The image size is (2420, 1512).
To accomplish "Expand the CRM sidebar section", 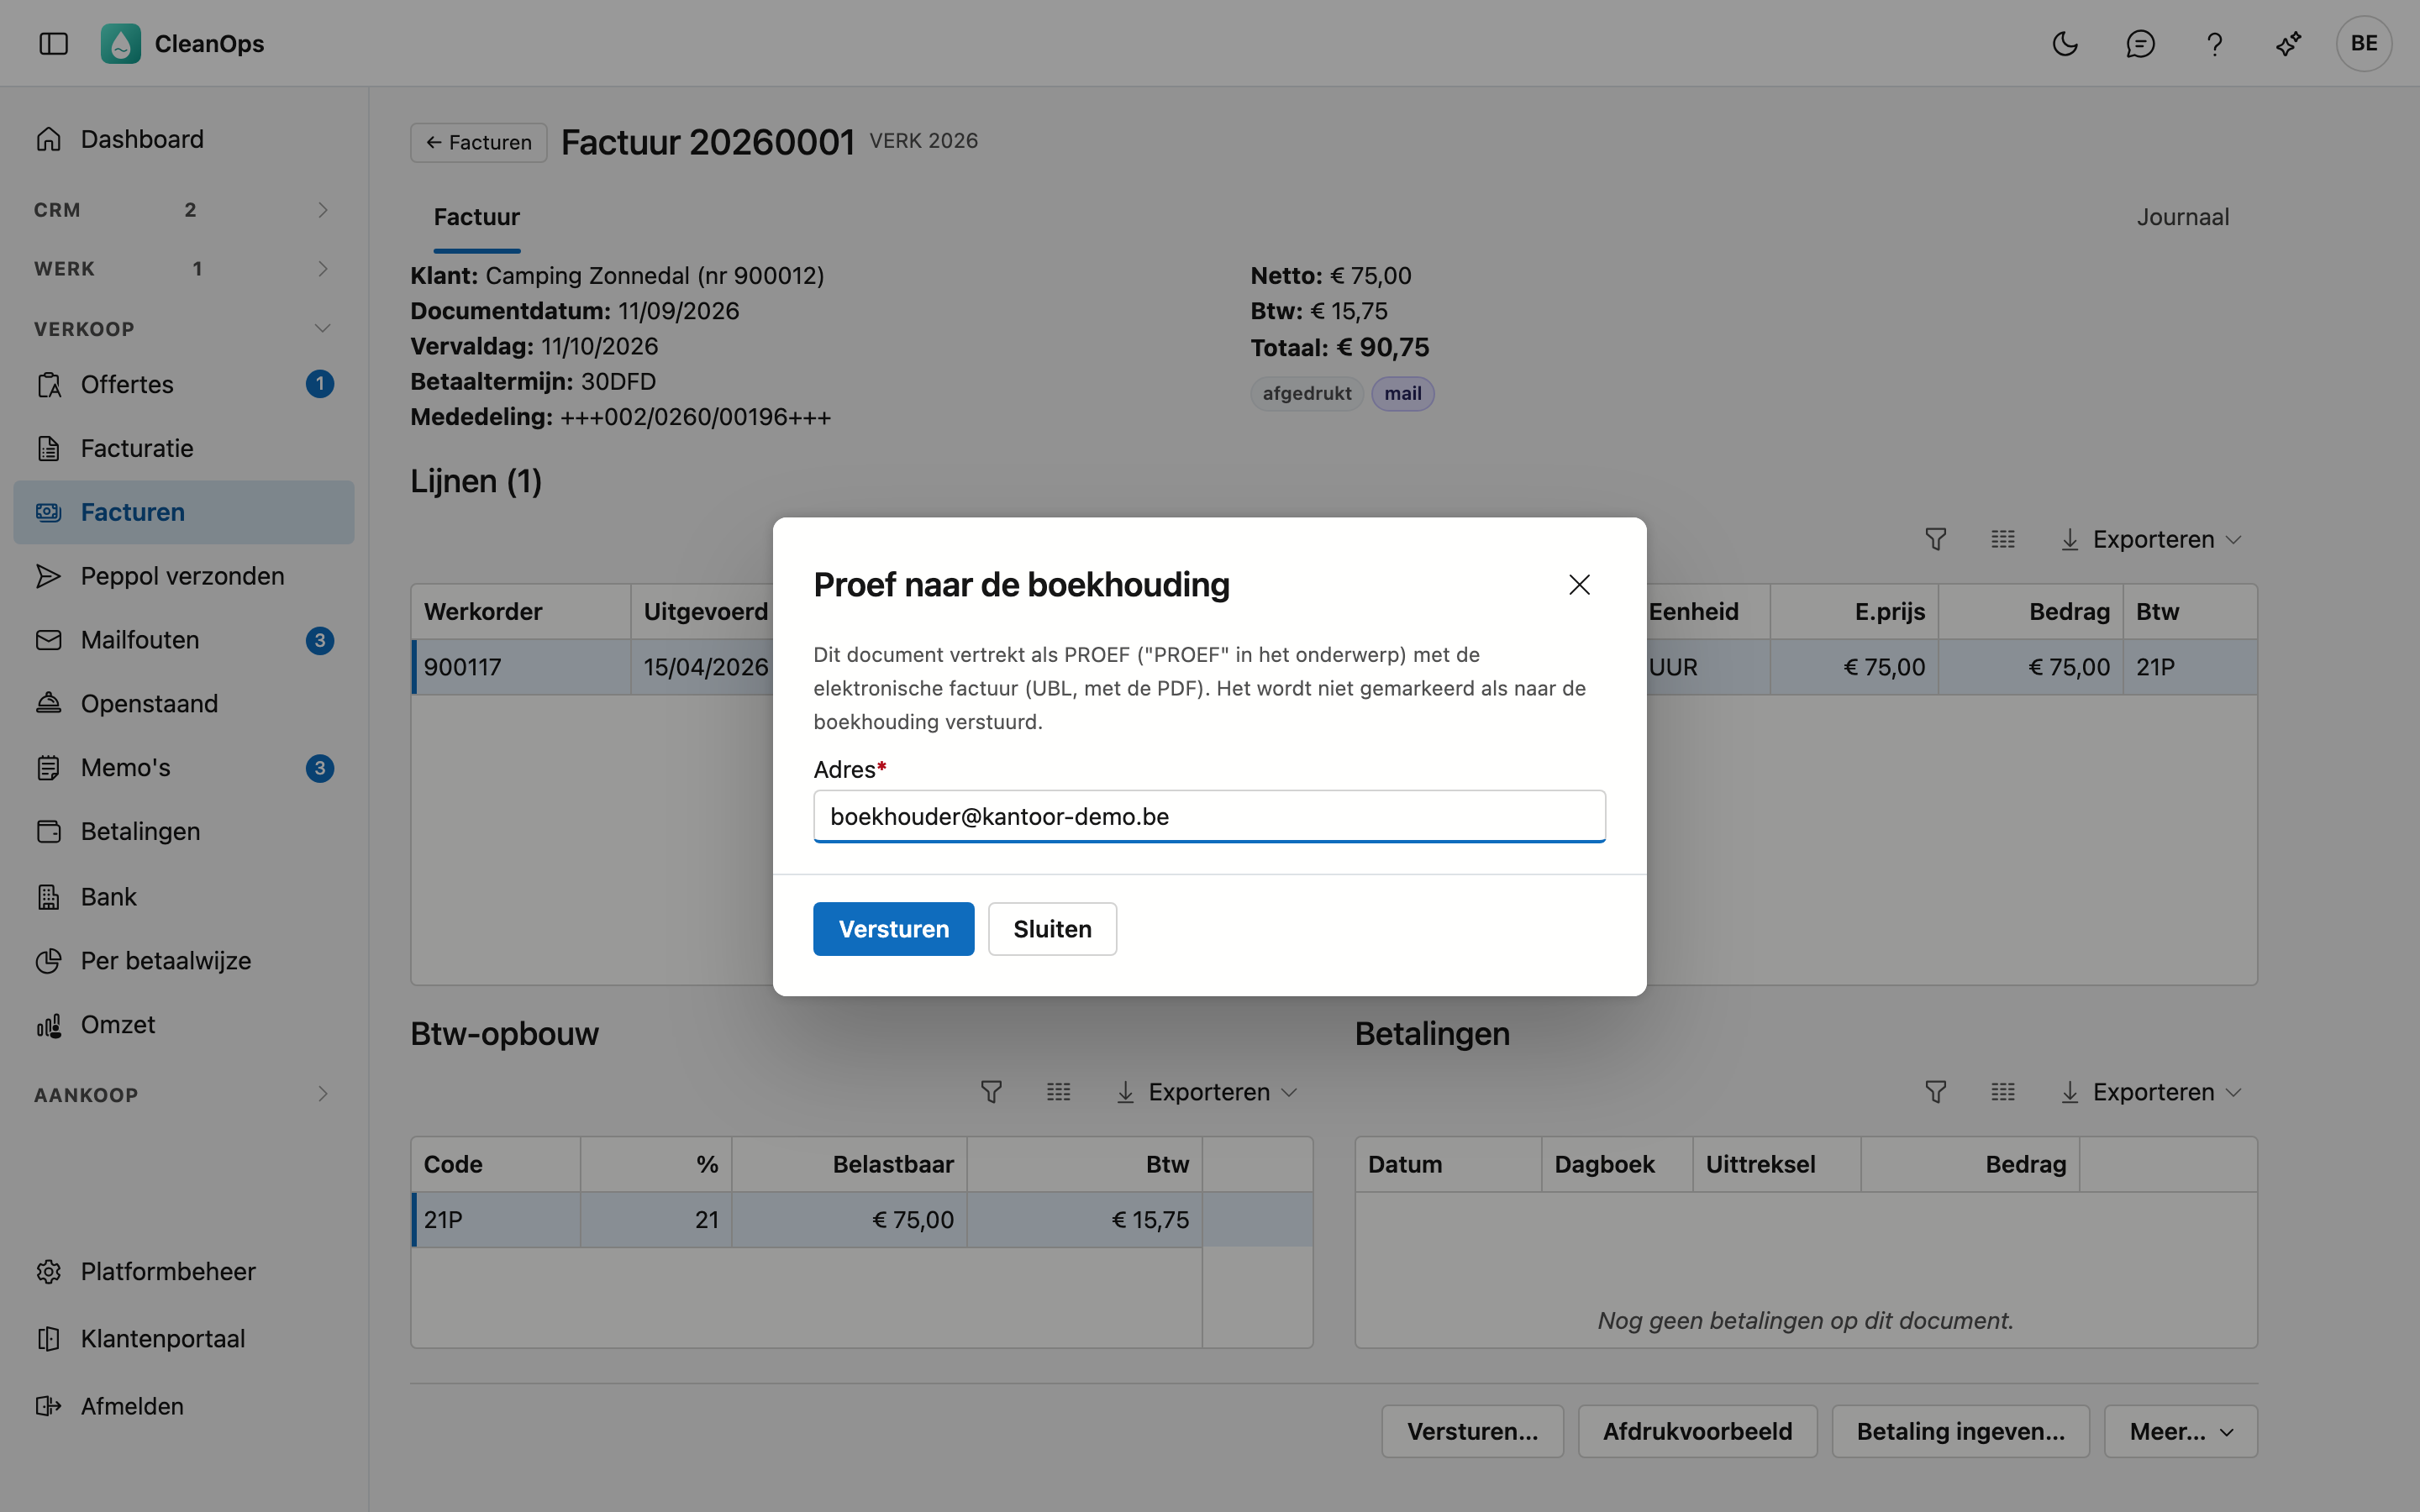I will click(x=184, y=210).
